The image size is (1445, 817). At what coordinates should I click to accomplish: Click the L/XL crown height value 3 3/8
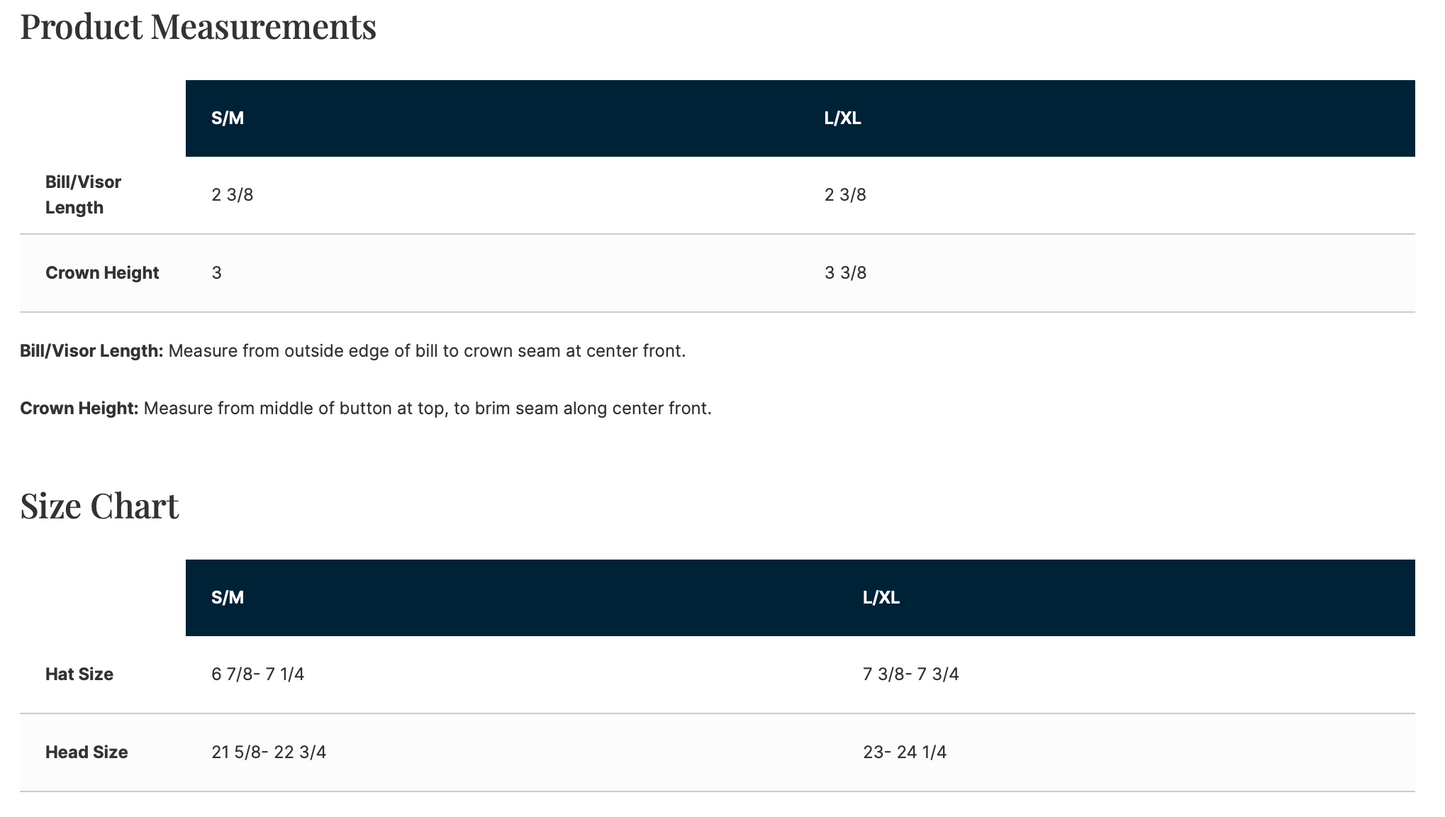point(845,273)
